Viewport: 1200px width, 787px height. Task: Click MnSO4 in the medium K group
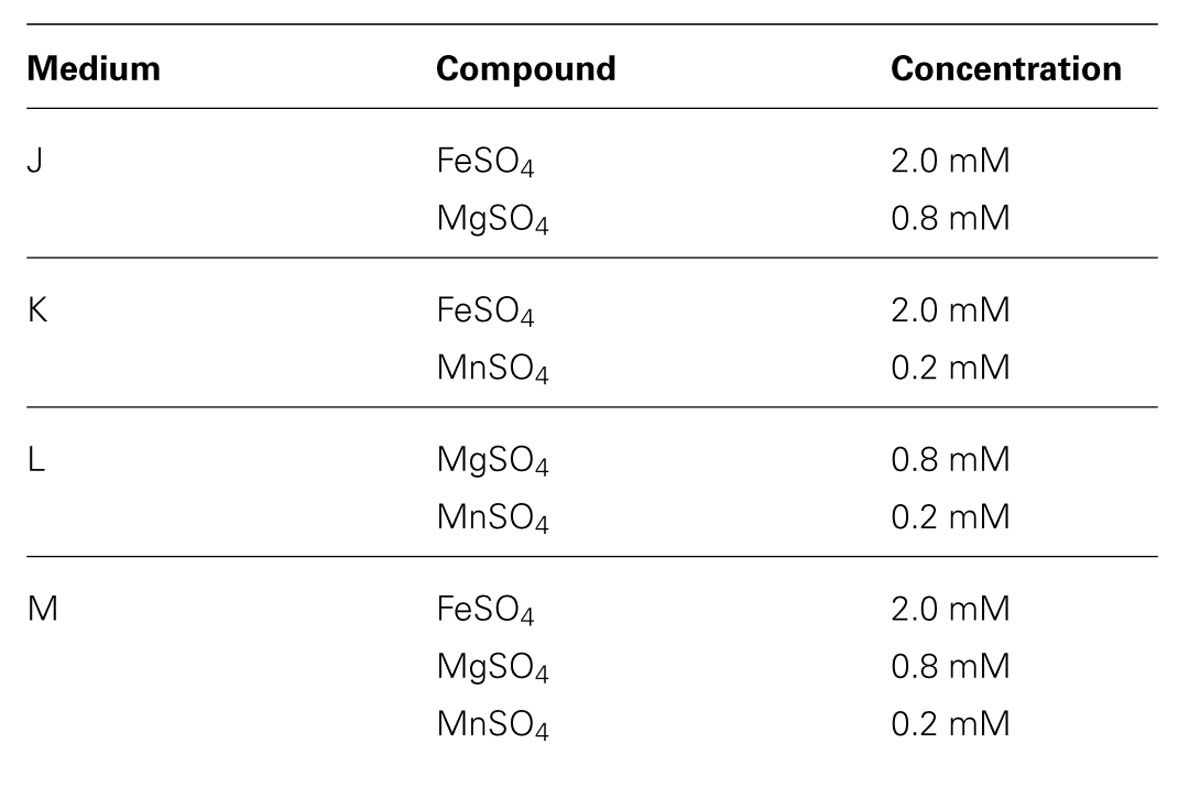coord(492,369)
